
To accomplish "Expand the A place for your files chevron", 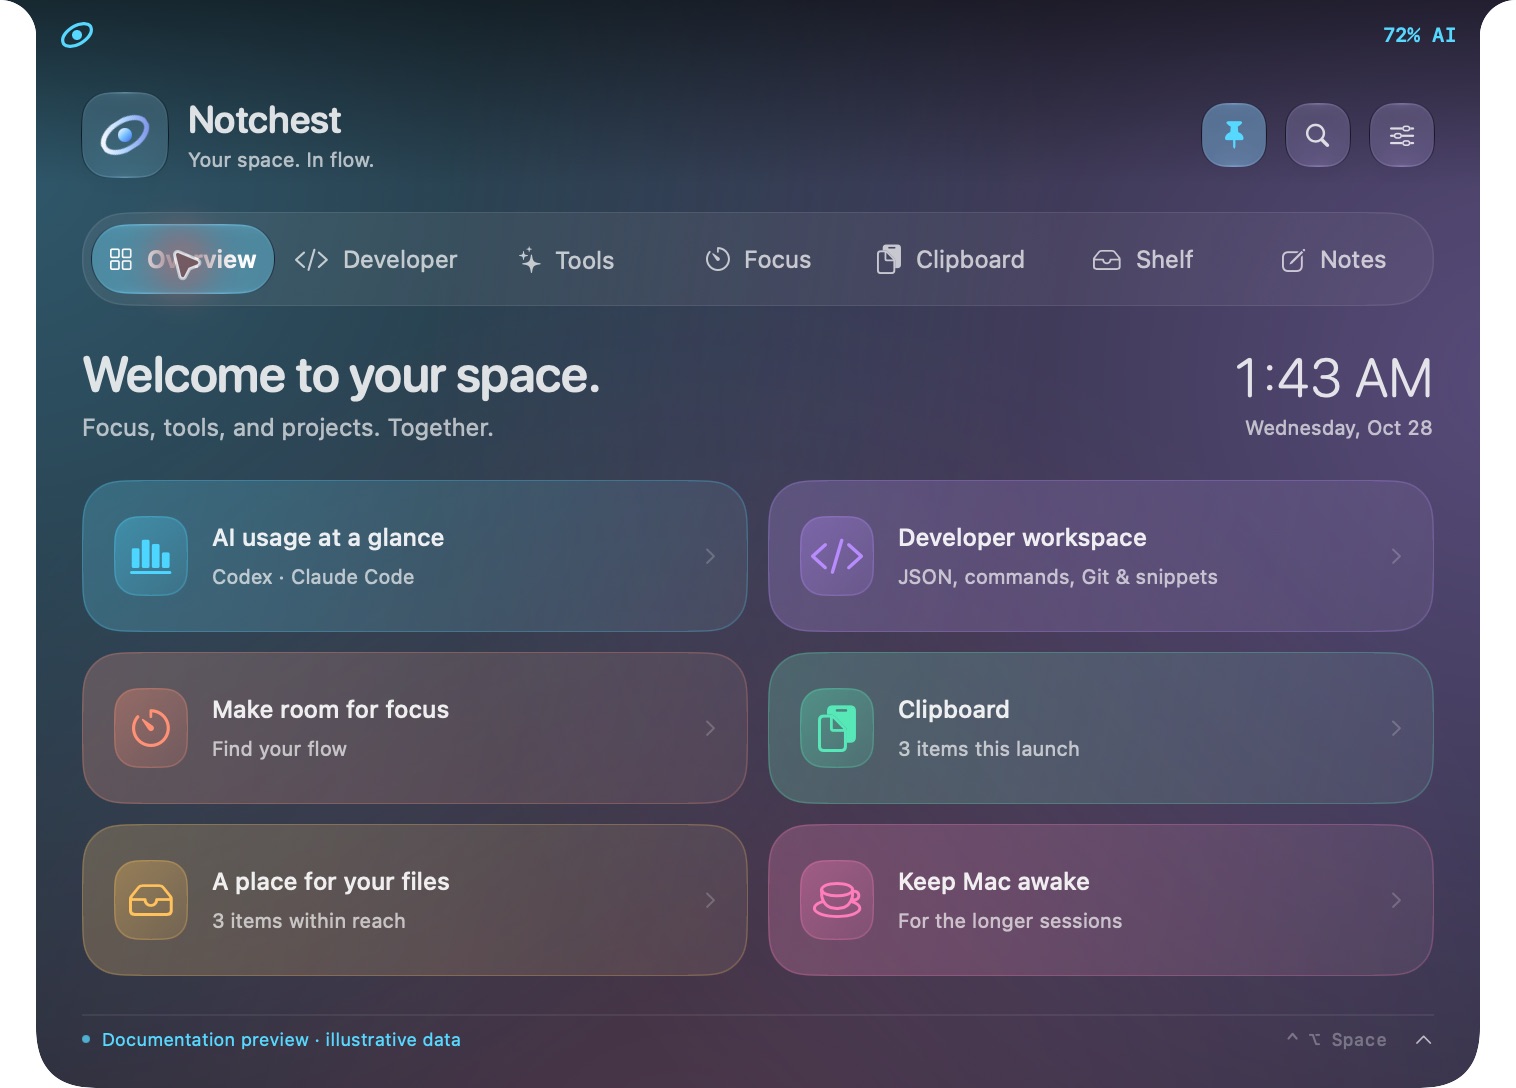I will pos(710,900).
